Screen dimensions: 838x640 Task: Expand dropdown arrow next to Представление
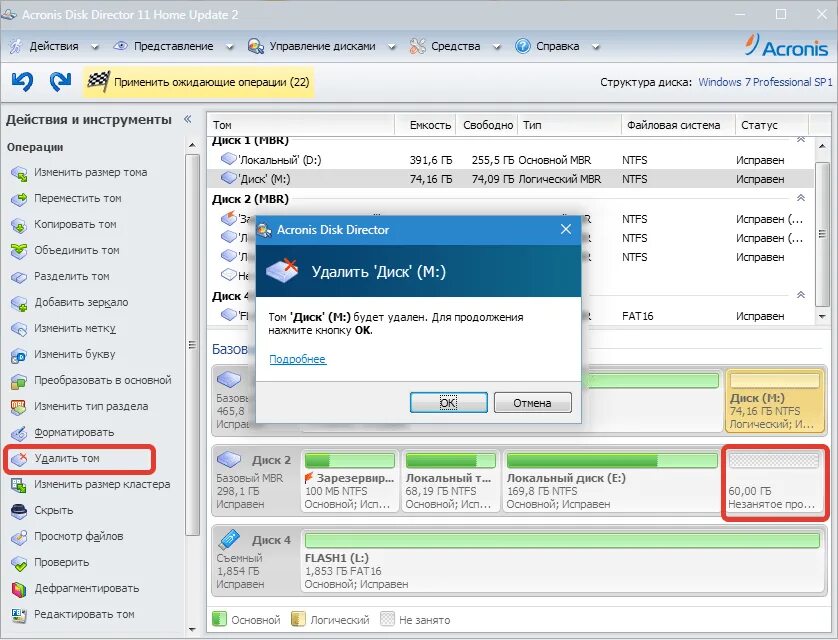229,47
